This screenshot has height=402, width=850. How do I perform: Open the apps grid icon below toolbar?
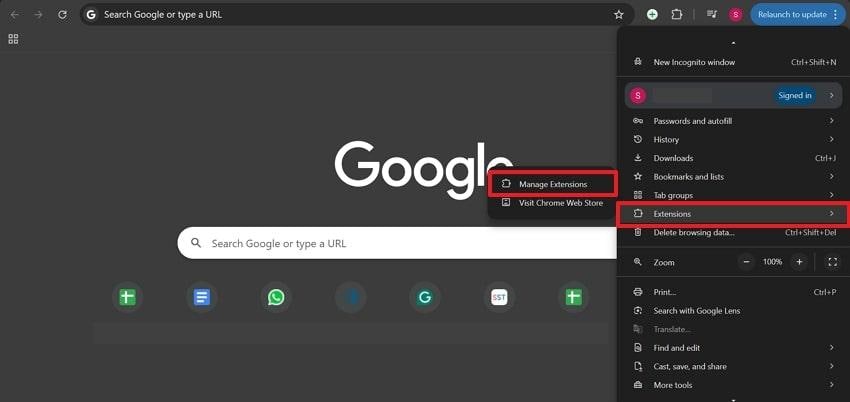(14, 39)
